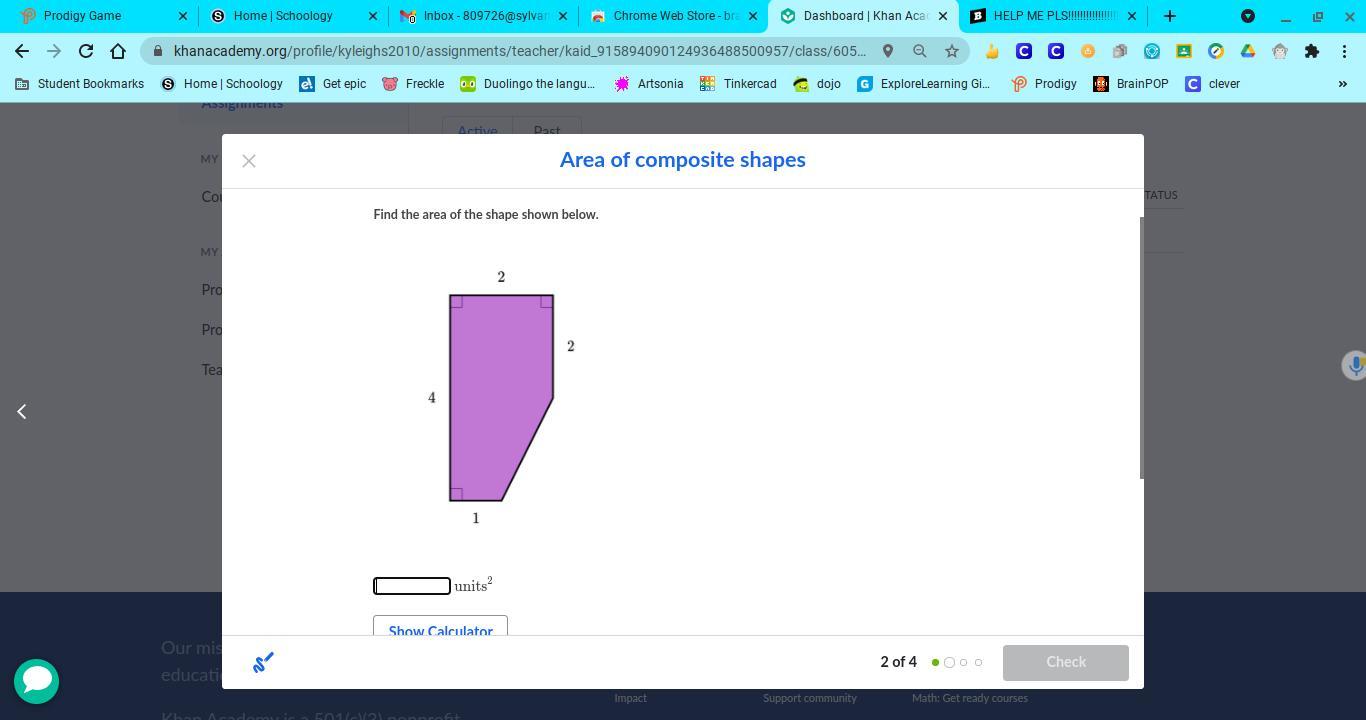This screenshot has height=720, width=1366.
Task: Show more bookmarks overflow chevron
Action: pos(1342,84)
